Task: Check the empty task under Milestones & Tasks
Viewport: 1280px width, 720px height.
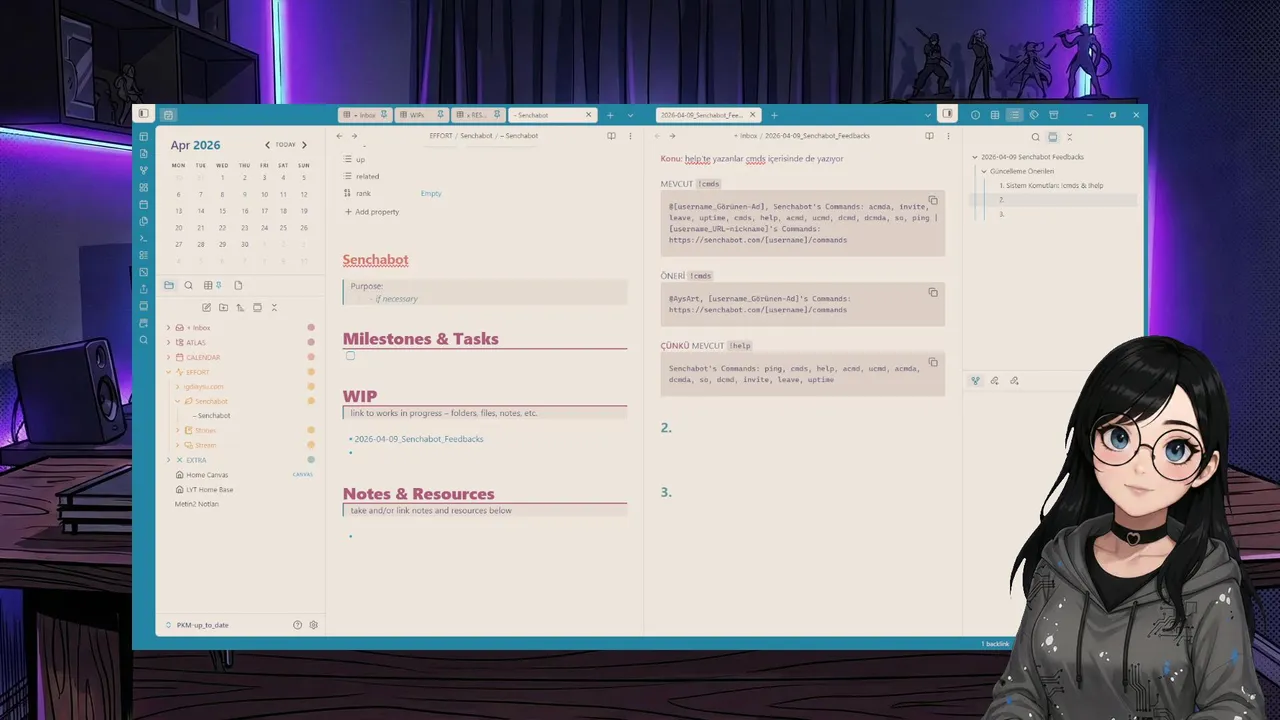Action: (350, 356)
